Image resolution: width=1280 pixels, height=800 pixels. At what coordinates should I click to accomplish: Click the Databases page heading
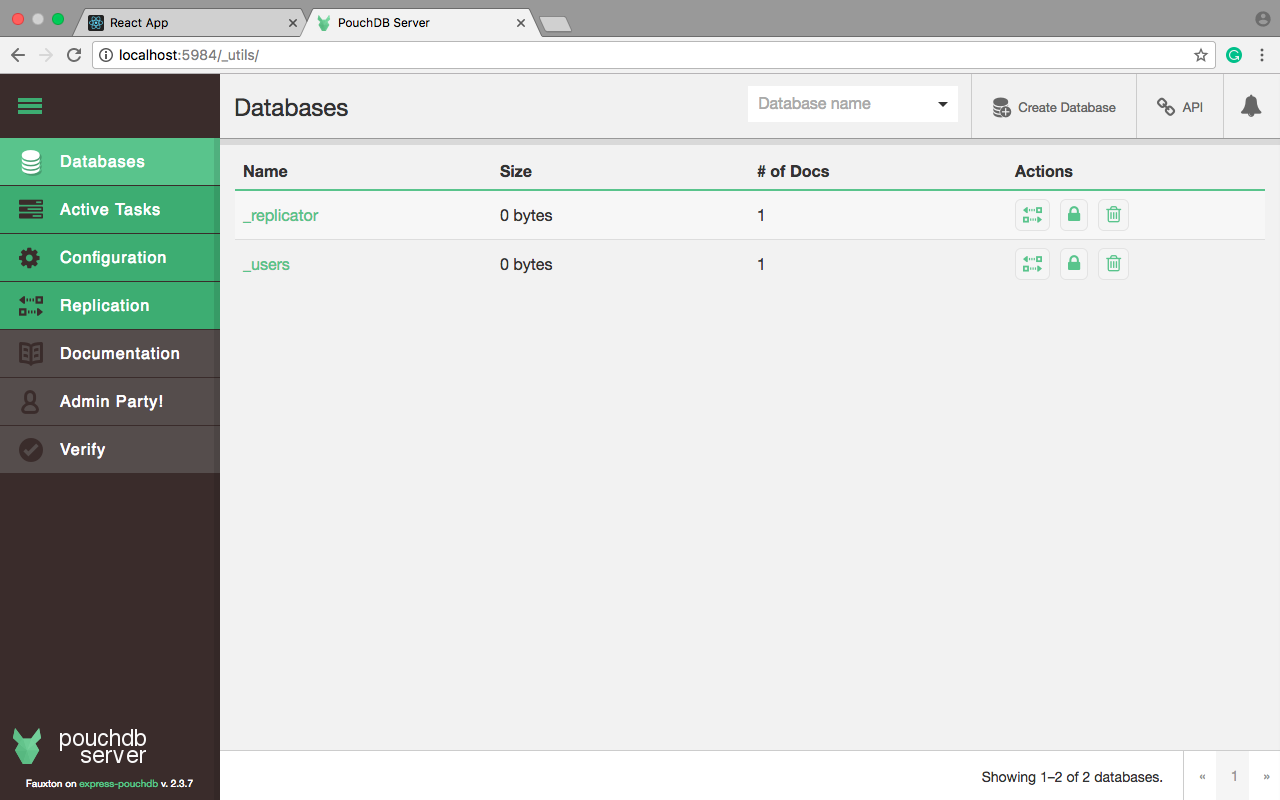coord(291,108)
